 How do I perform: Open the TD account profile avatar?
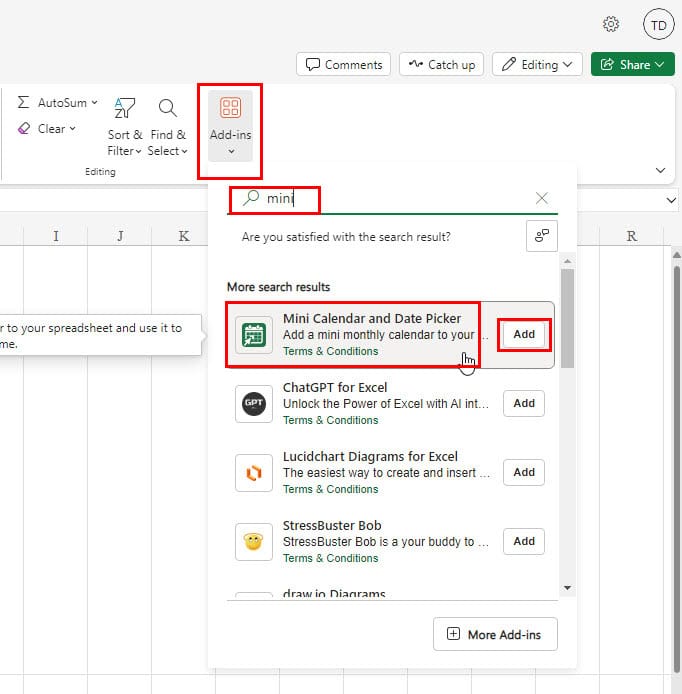(658, 24)
